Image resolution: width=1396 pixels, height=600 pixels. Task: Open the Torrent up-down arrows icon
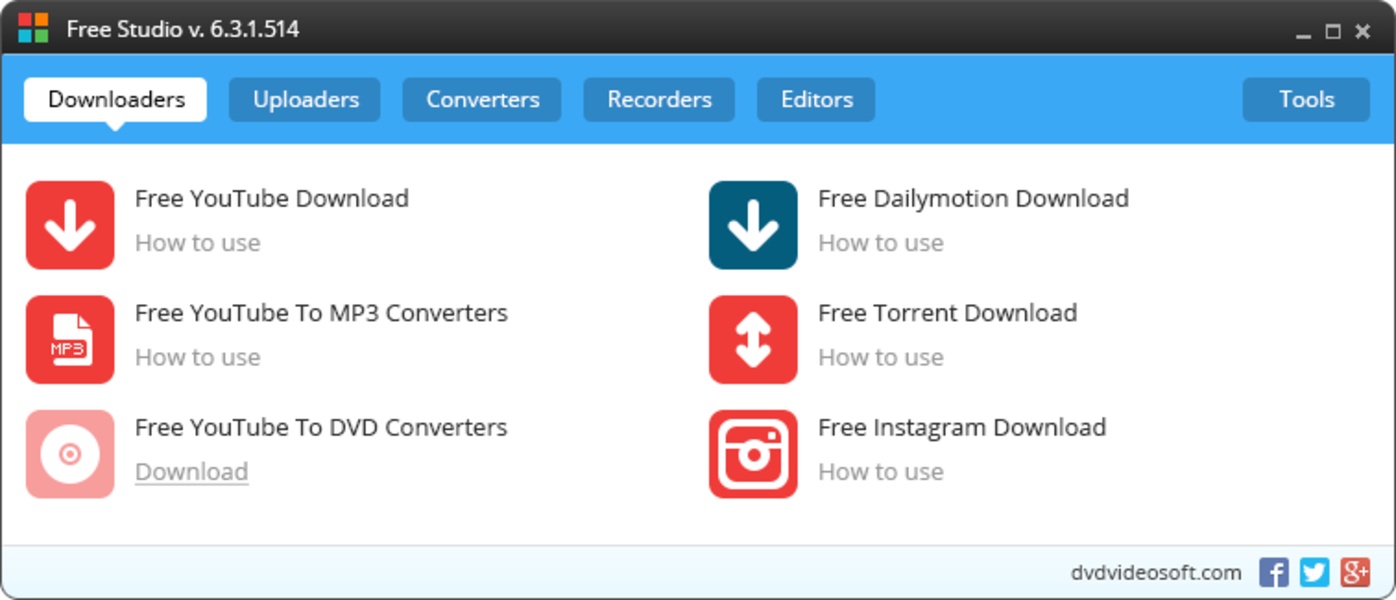point(753,340)
